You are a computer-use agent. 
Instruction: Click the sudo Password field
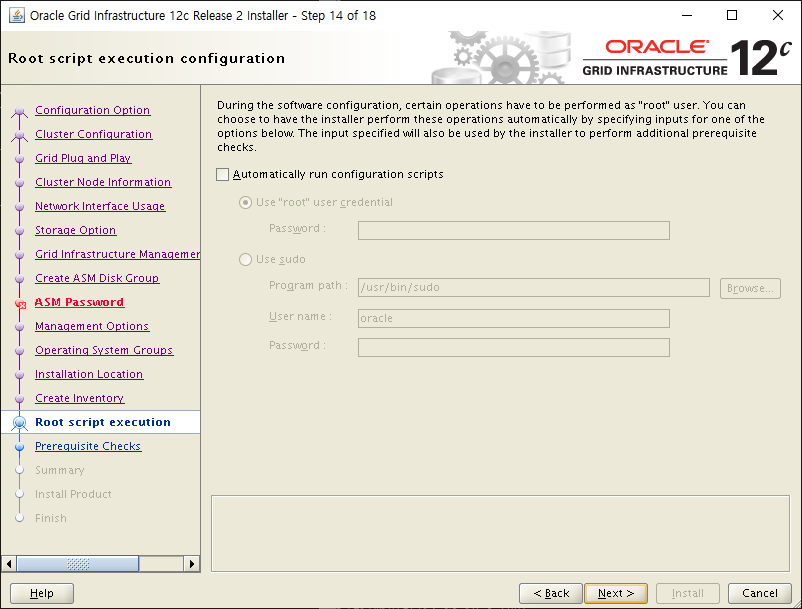tap(514, 348)
